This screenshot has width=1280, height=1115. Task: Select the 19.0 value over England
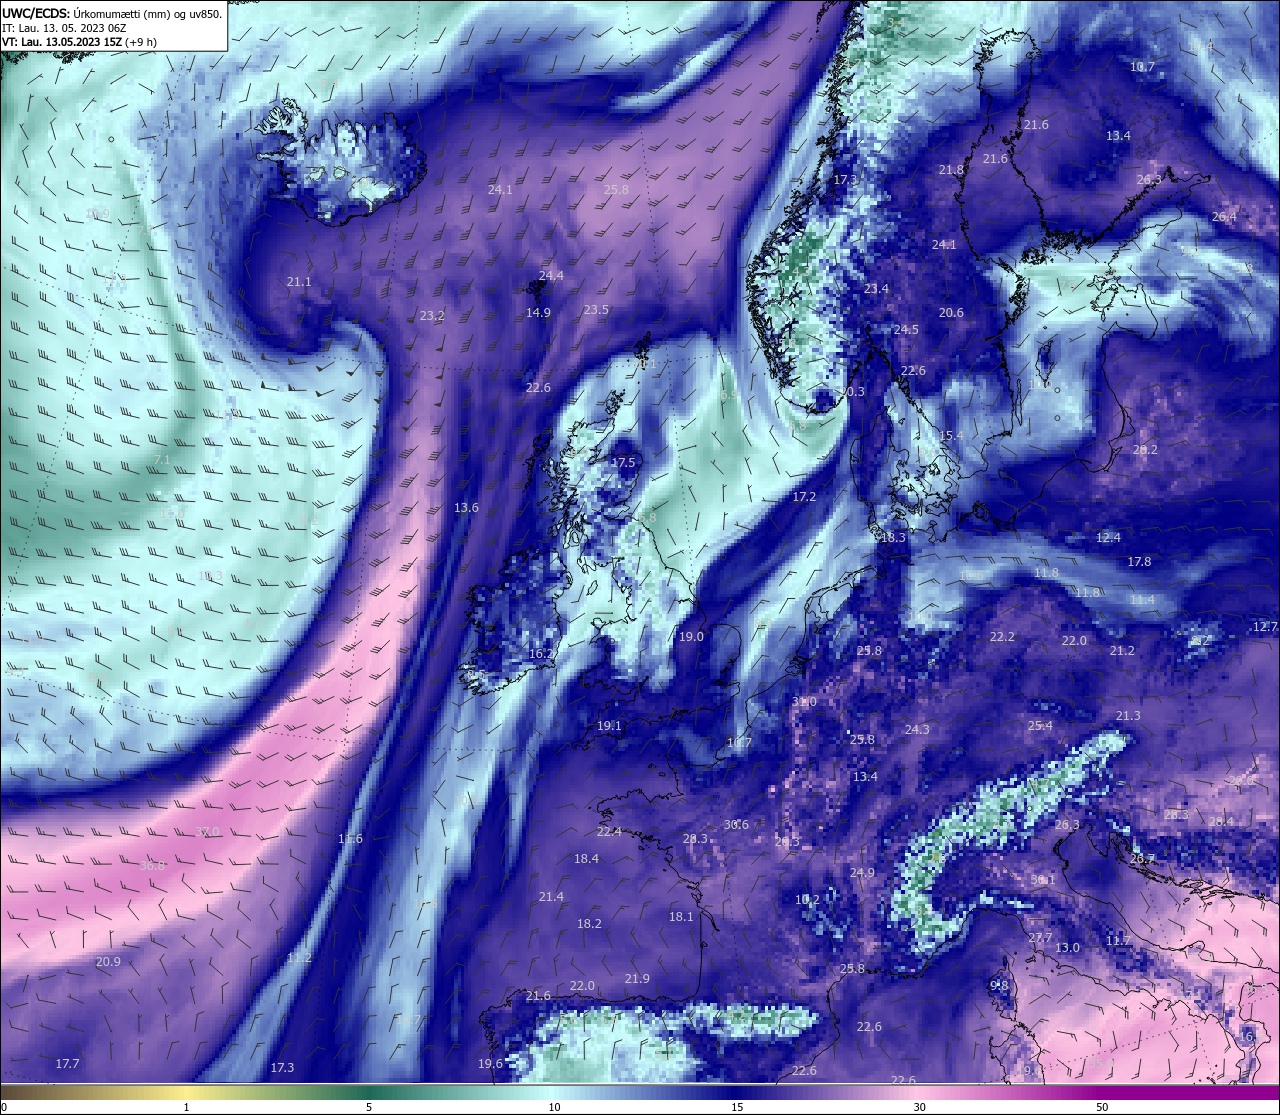click(691, 636)
